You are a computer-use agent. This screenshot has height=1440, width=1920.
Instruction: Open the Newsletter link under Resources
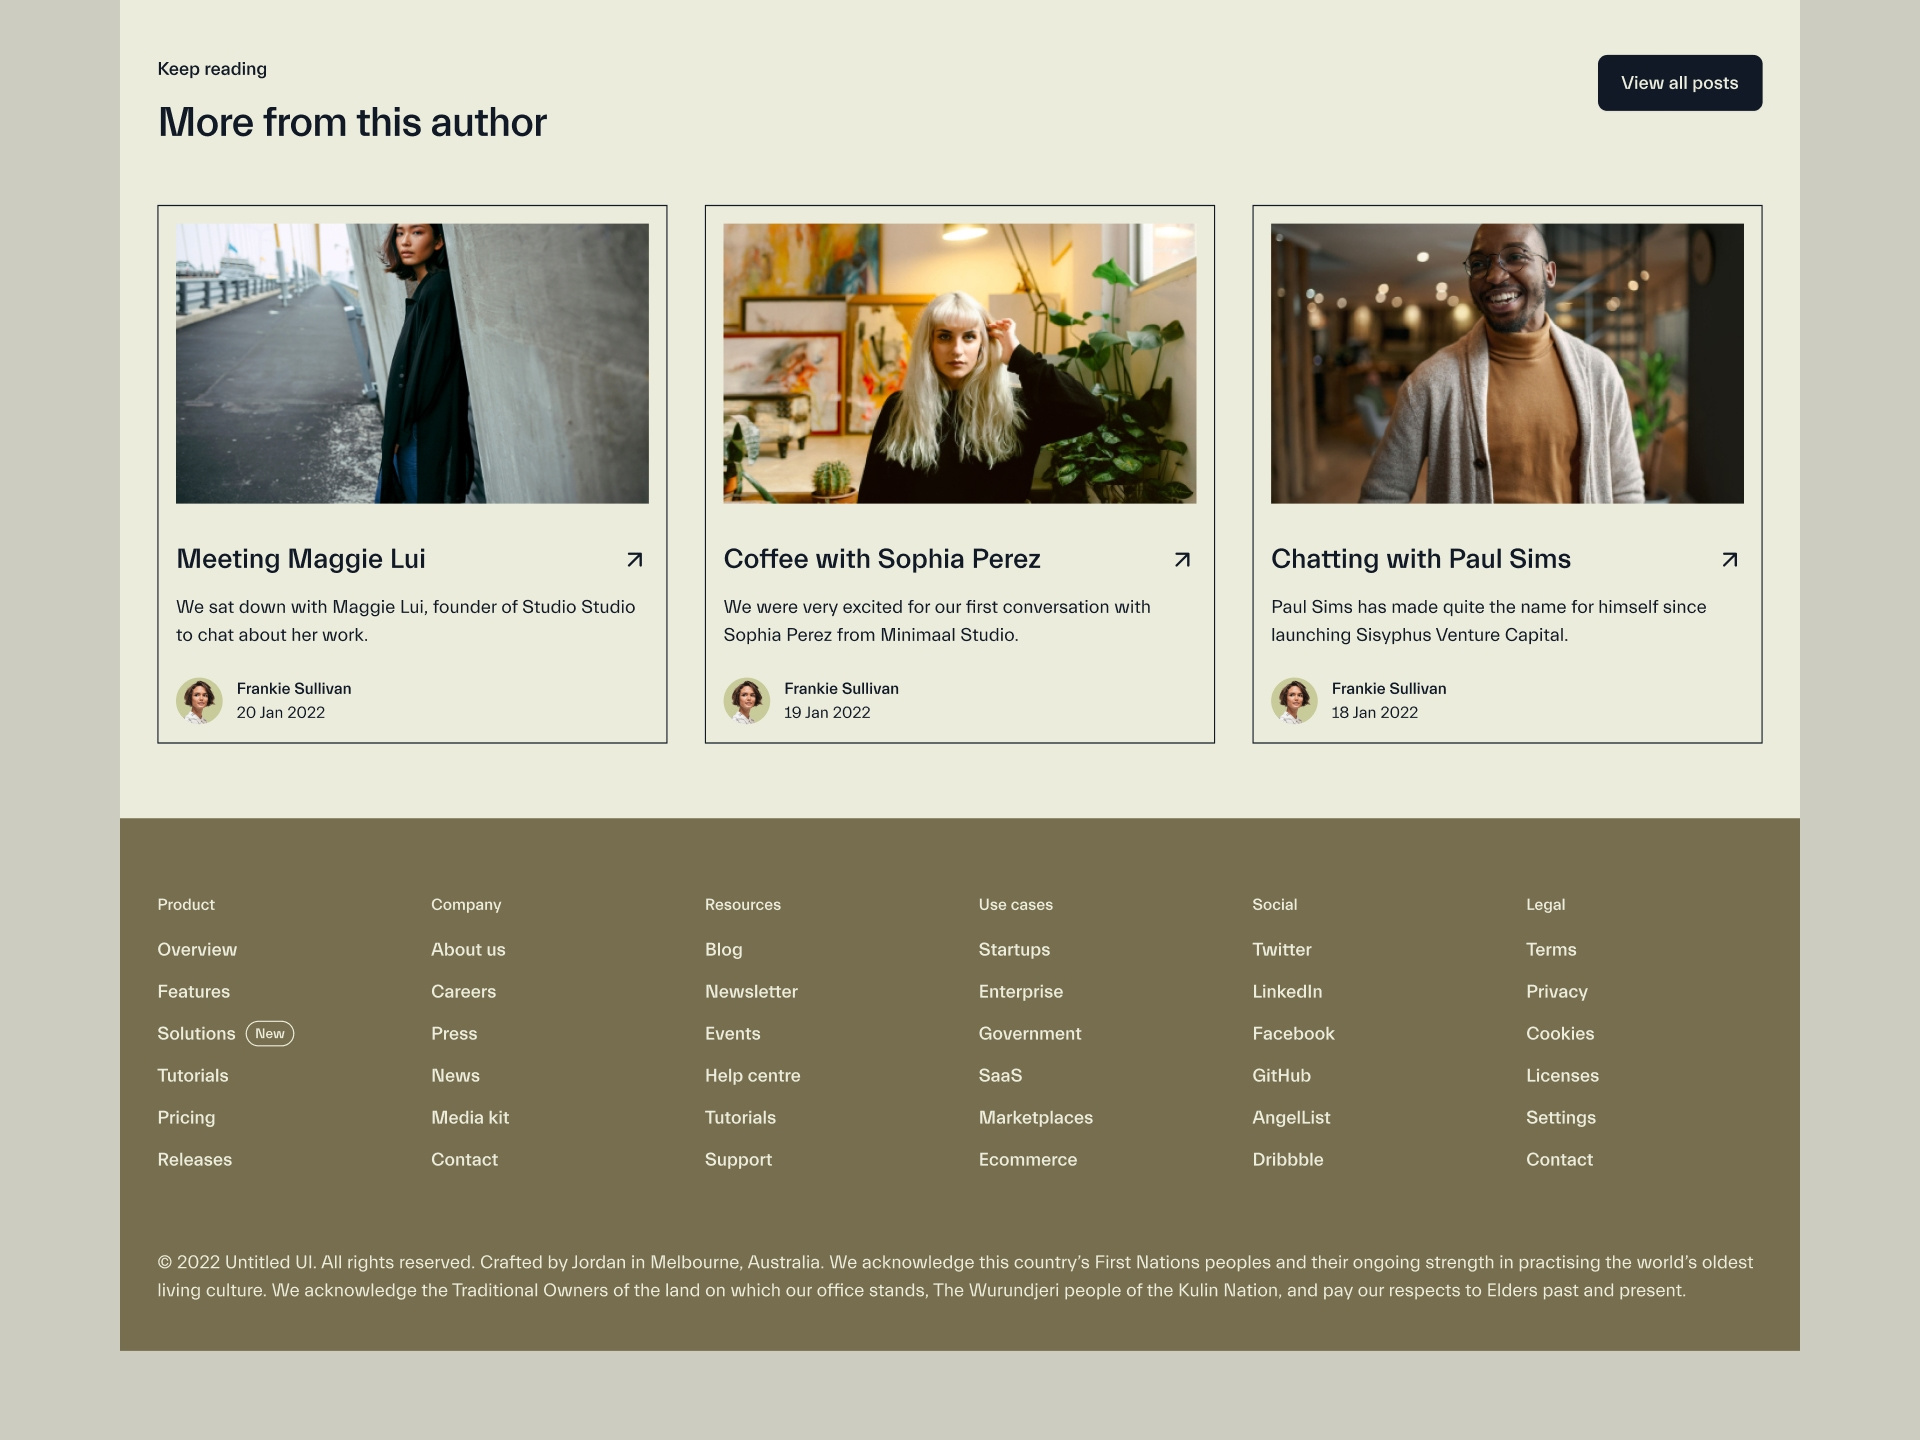click(x=751, y=991)
